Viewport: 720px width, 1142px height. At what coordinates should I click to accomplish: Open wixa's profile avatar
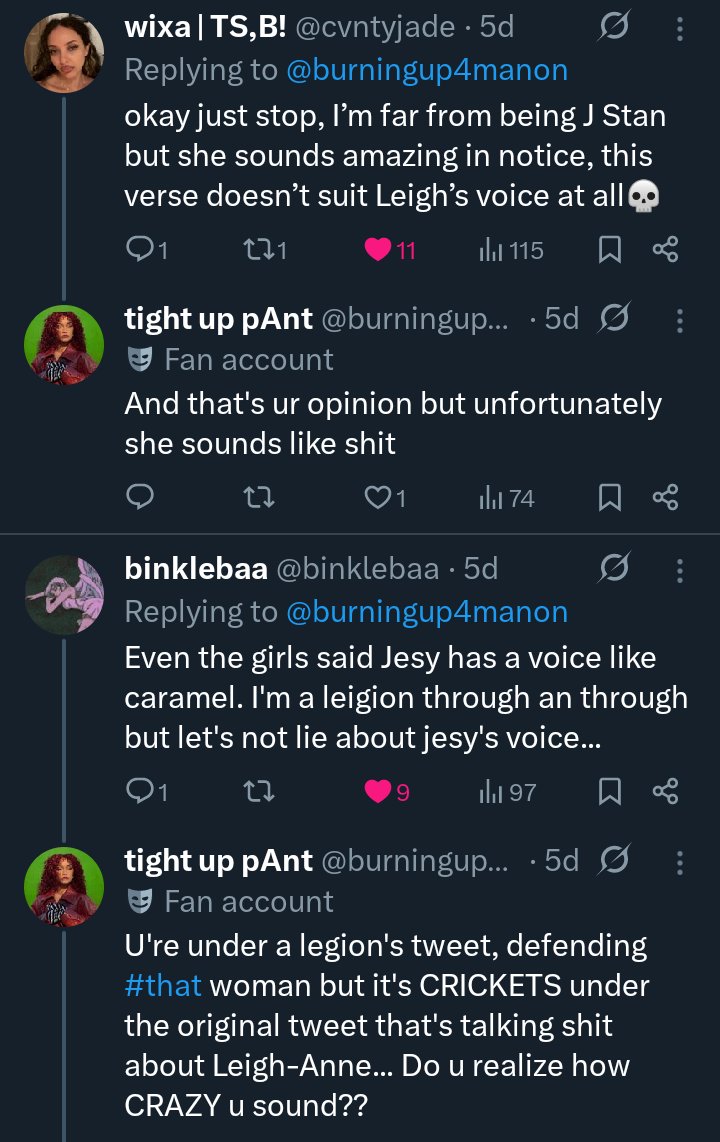(x=64, y=54)
